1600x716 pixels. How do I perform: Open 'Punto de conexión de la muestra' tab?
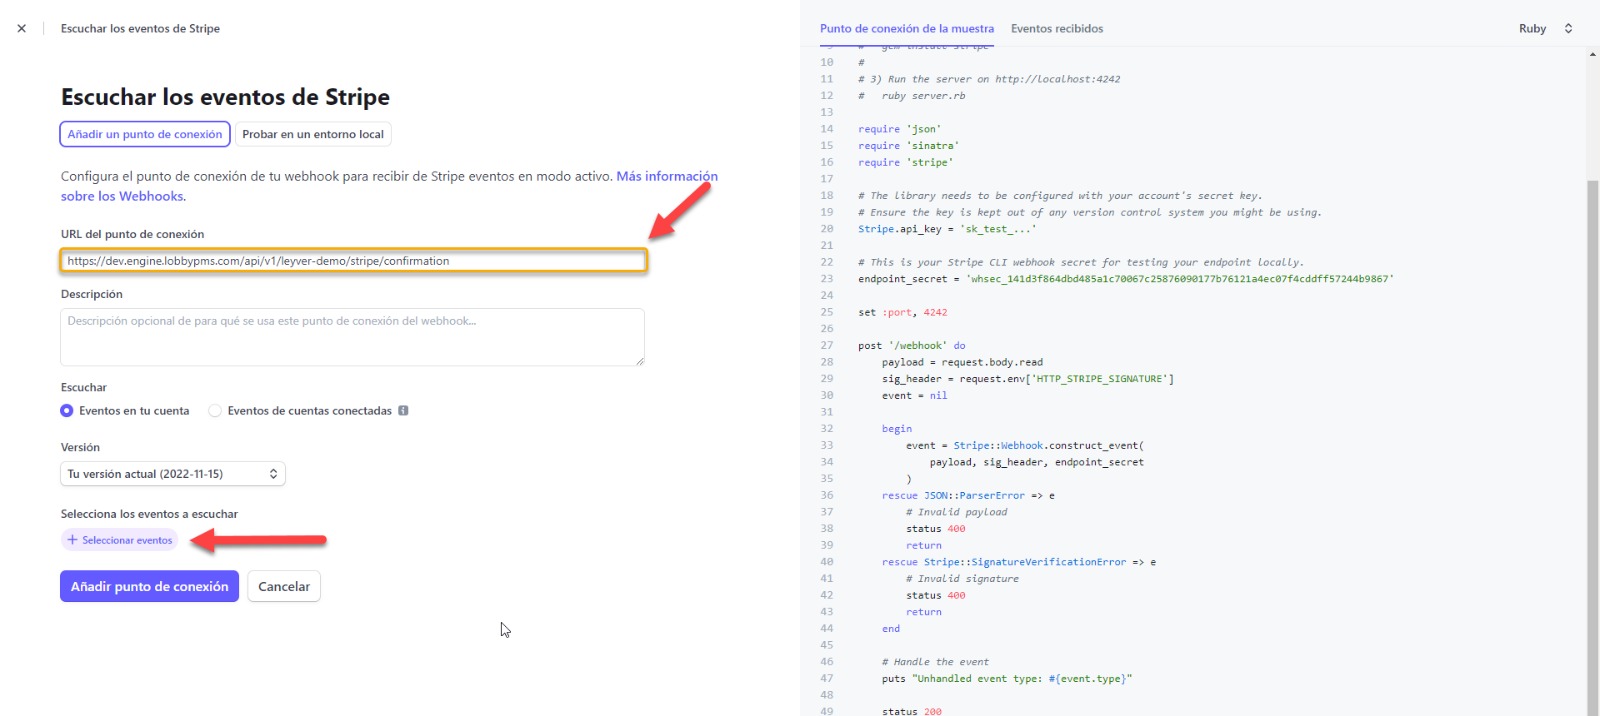click(907, 29)
